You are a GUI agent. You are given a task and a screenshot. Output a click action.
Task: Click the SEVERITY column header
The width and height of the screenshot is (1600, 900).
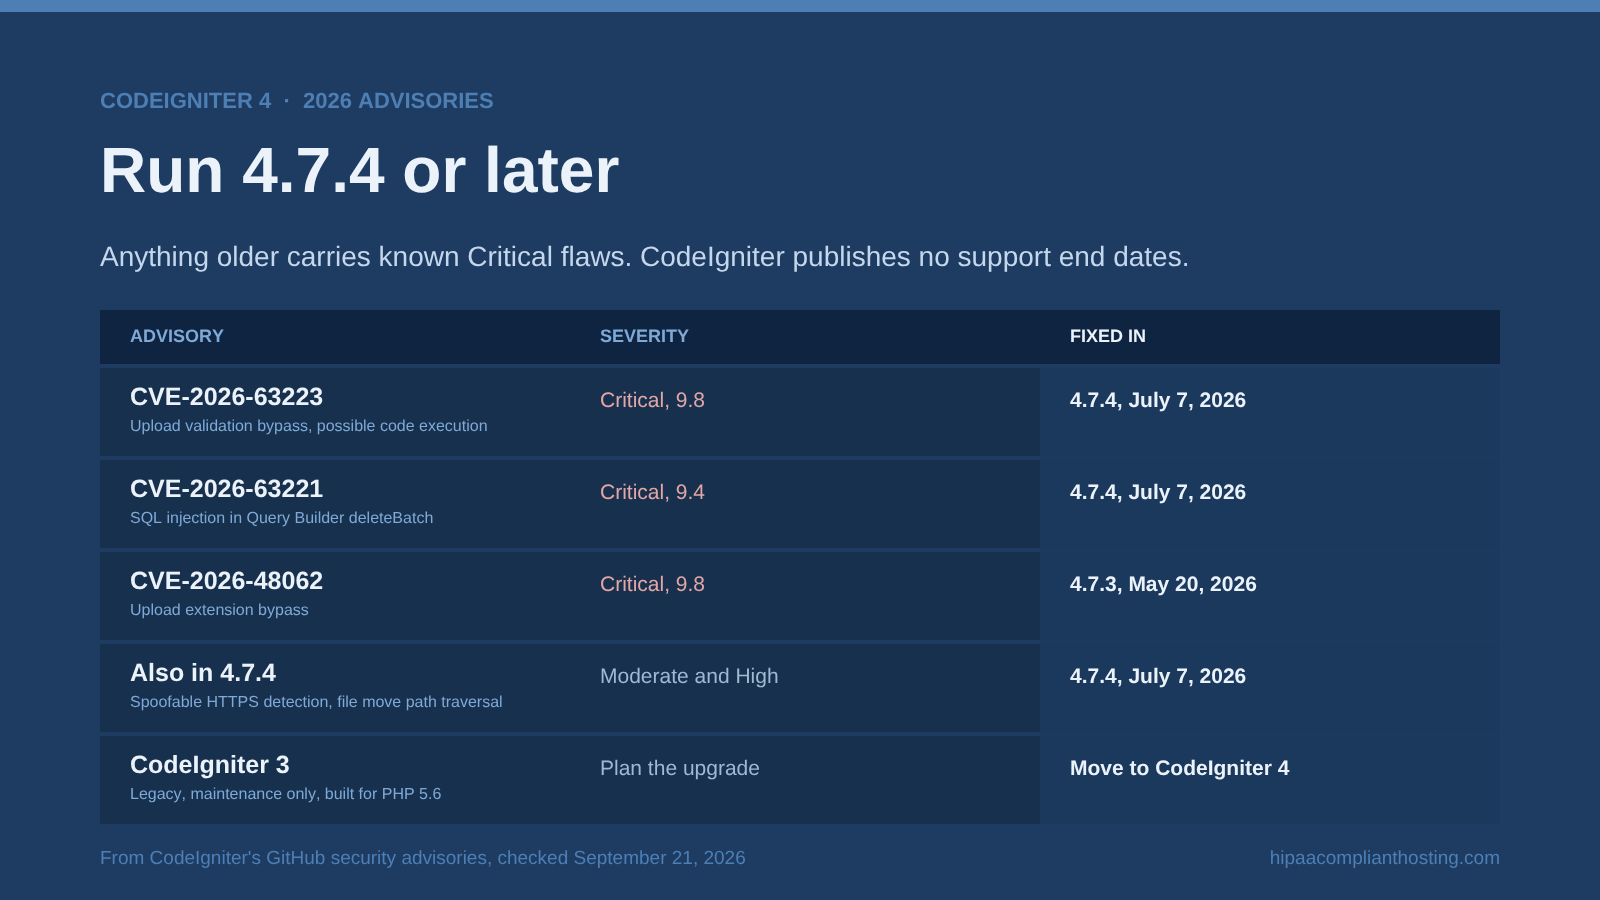[644, 336]
